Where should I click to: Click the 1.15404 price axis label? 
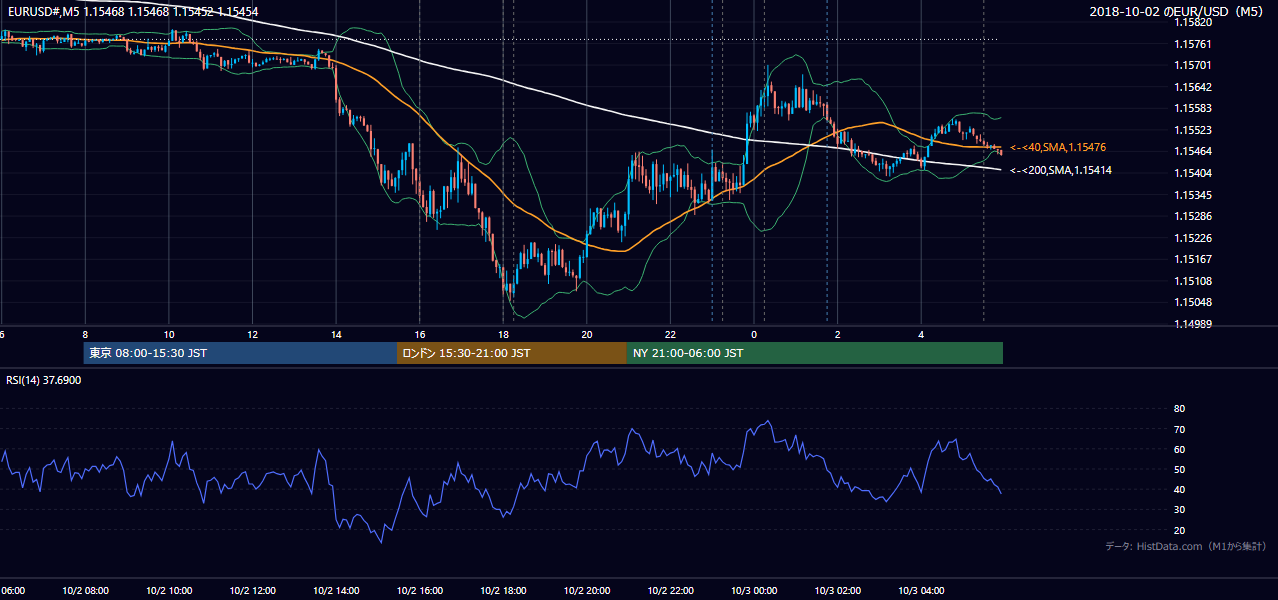1191,173
